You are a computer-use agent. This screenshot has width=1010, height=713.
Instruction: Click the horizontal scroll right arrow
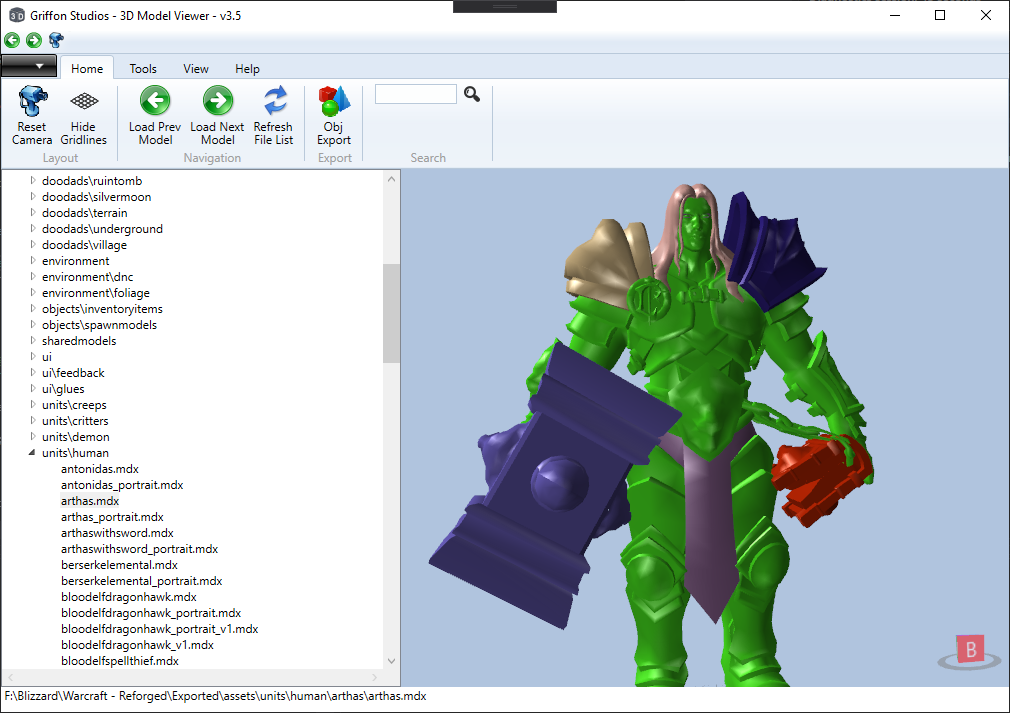coord(375,678)
